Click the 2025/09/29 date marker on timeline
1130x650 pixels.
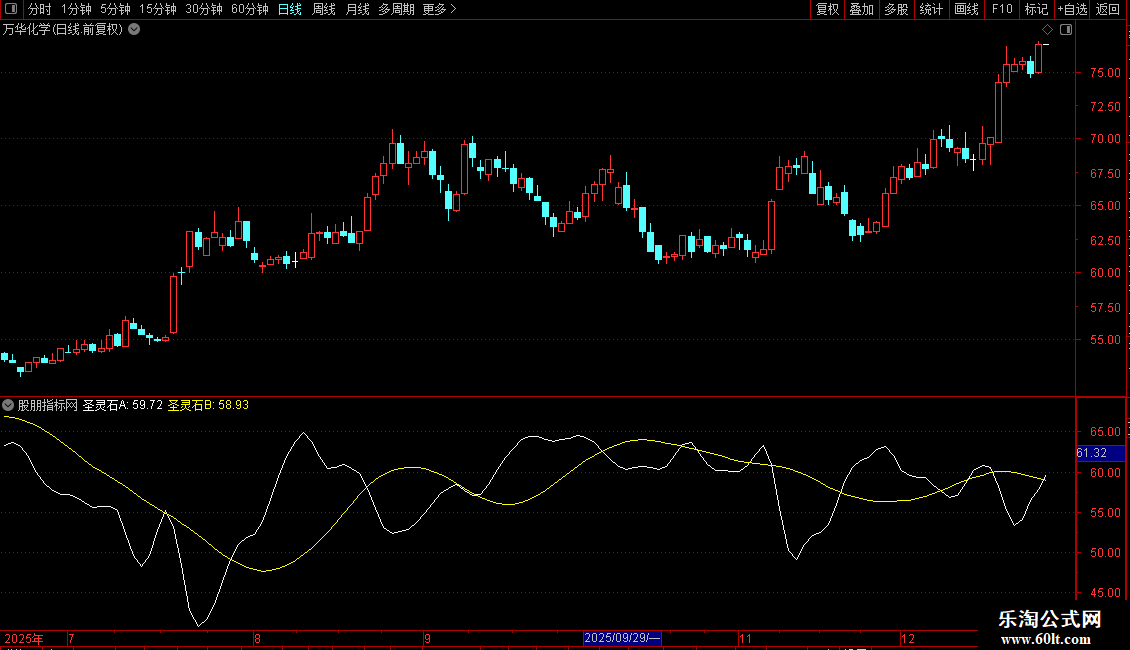click(x=623, y=638)
